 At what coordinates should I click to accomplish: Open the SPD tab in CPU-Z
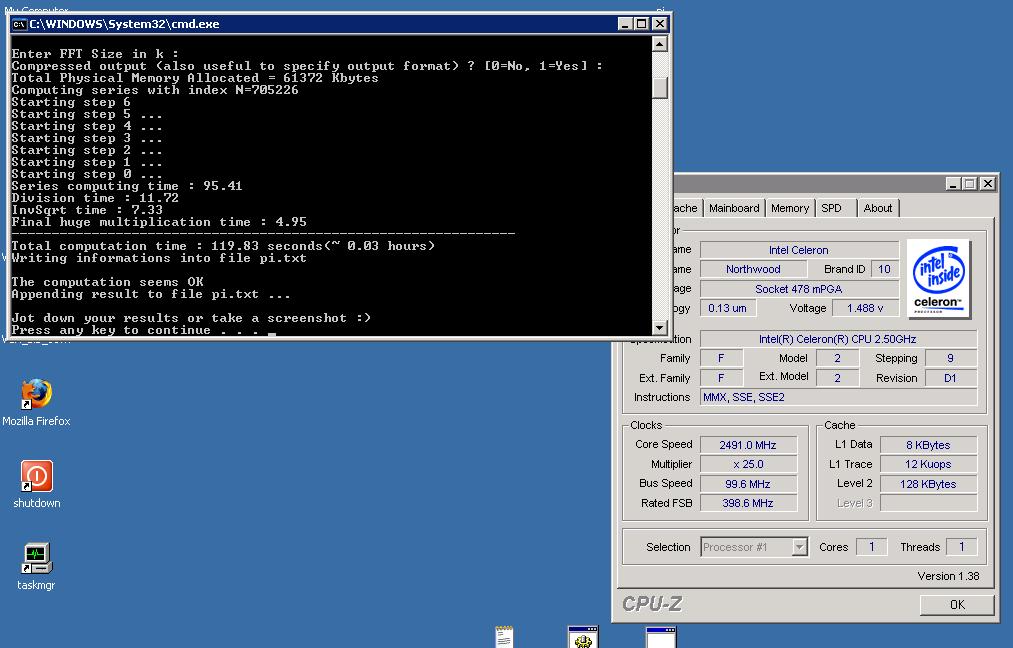[x=831, y=208]
